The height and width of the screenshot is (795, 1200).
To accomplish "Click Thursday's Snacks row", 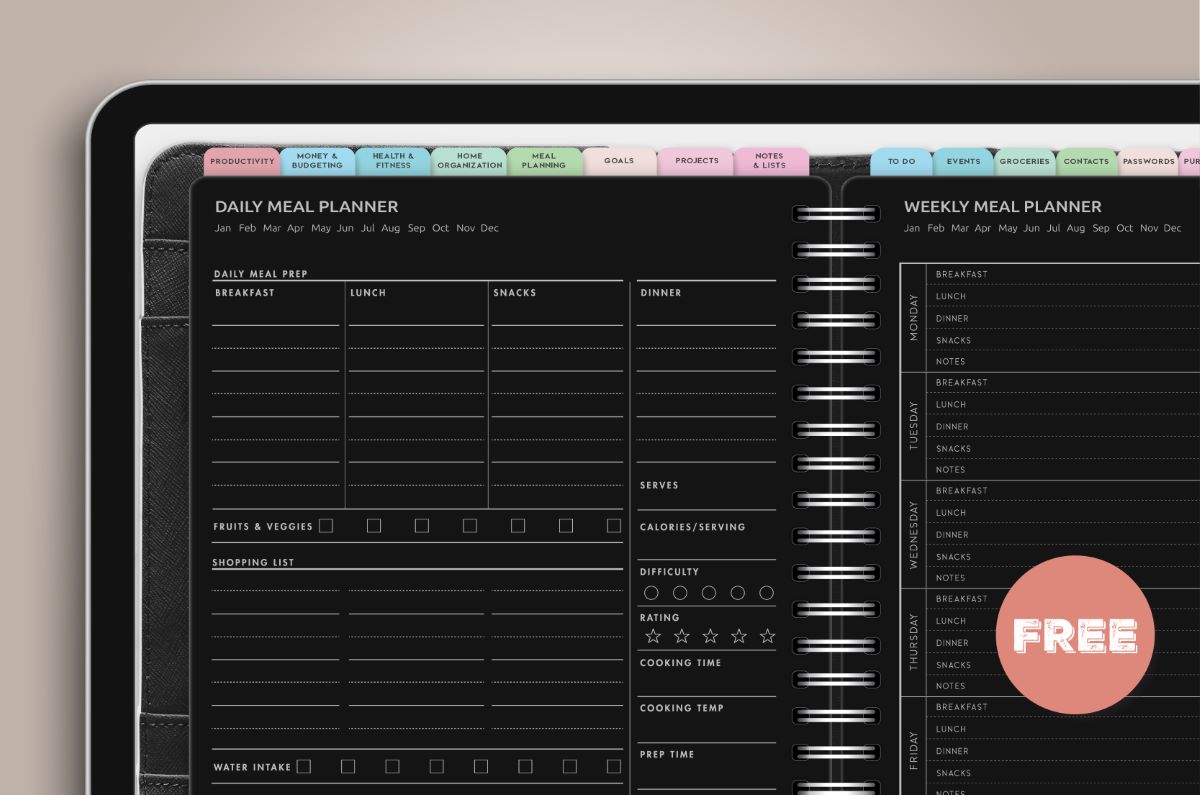I will tap(1064, 664).
